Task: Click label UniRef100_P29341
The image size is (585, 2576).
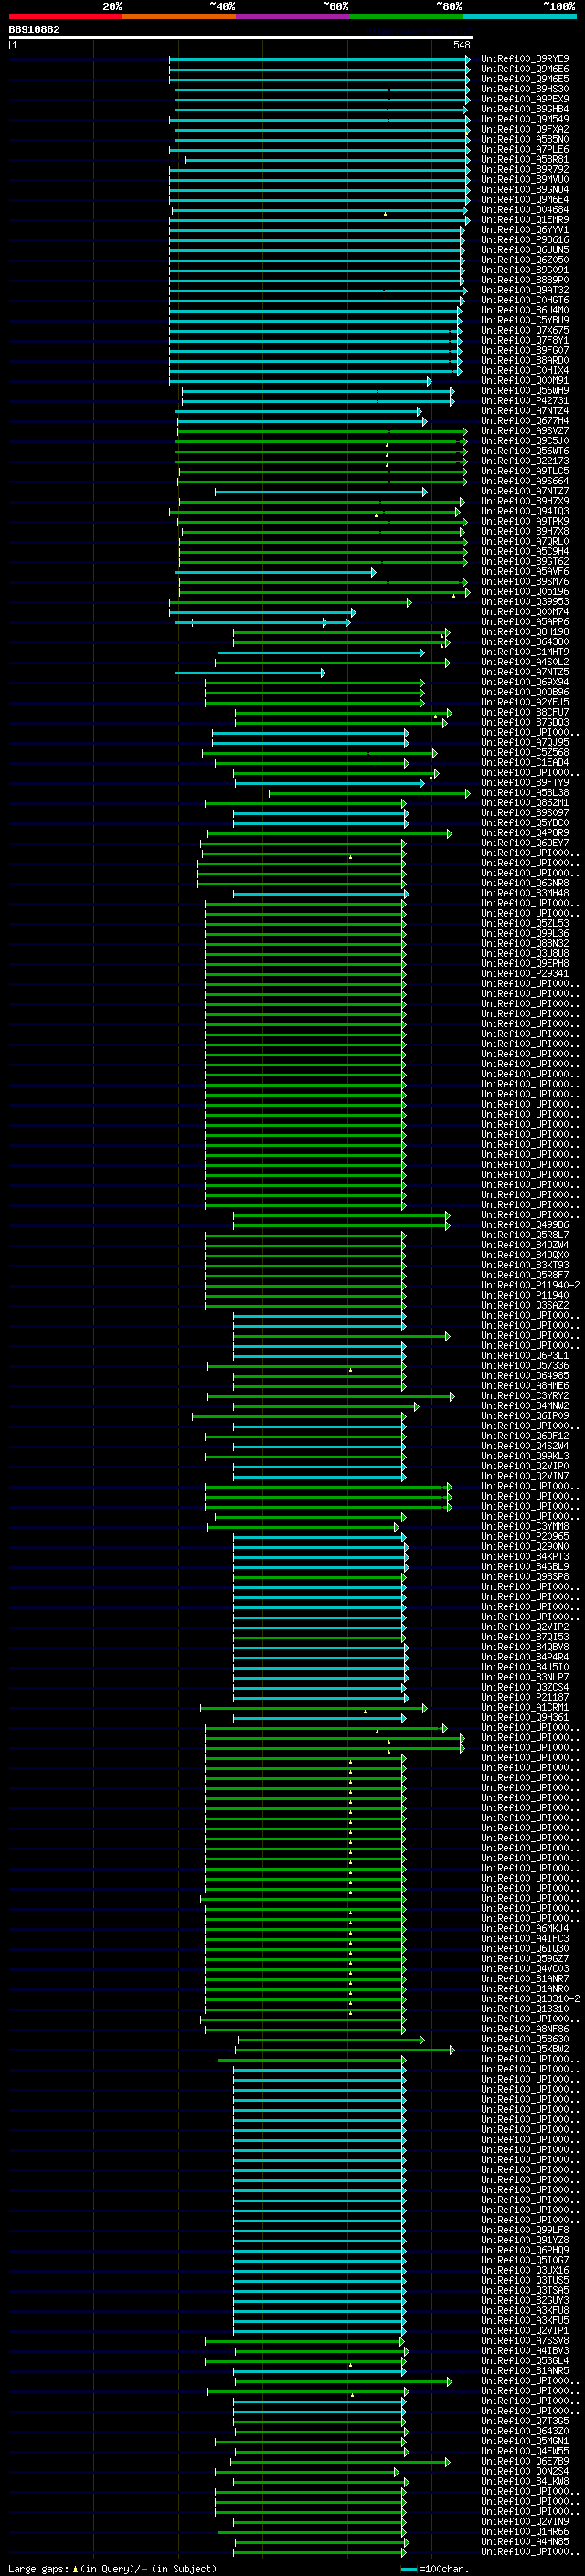Action: pos(525,973)
